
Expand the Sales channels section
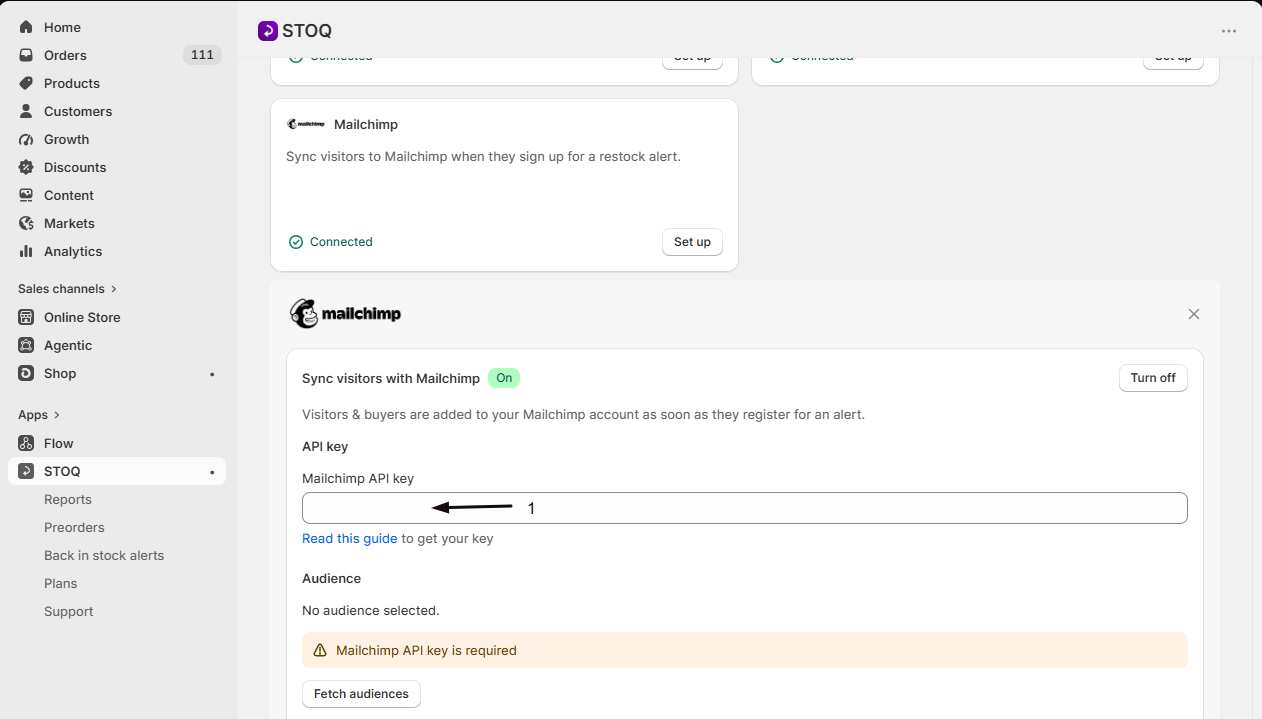click(x=68, y=289)
